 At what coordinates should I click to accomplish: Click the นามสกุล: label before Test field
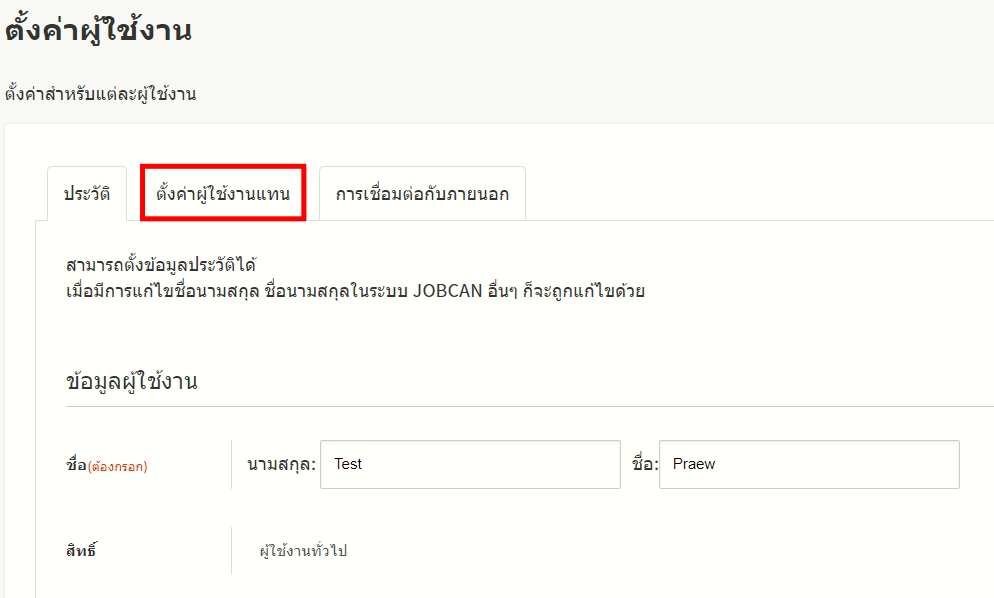280,464
